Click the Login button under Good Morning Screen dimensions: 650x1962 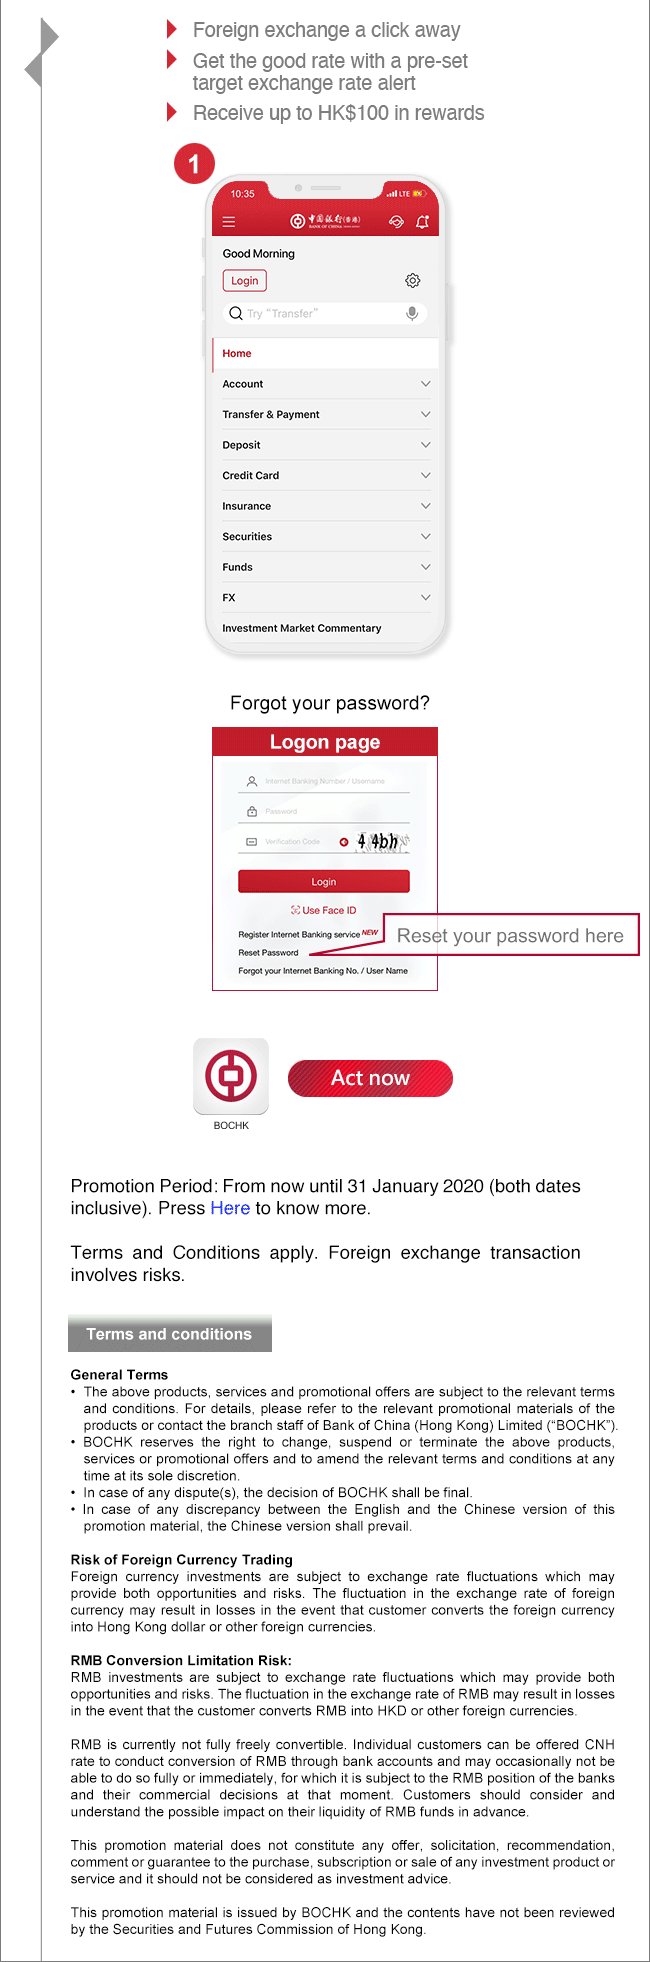(x=244, y=281)
